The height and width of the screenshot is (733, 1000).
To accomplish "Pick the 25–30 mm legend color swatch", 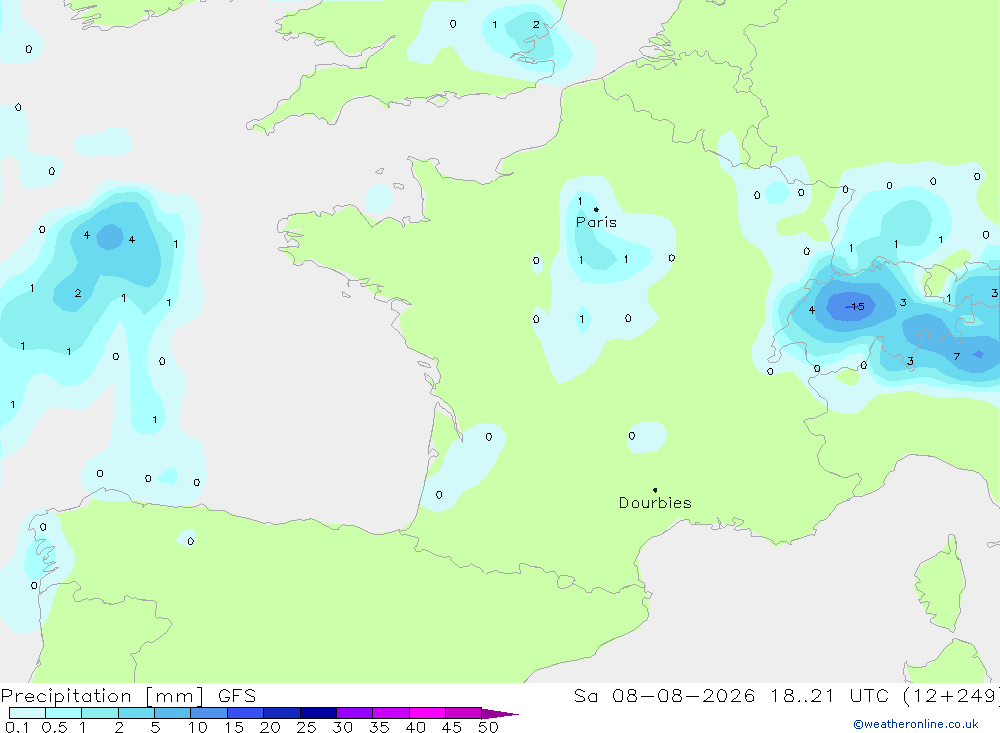I will pyautogui.click(x=318, y=713).
